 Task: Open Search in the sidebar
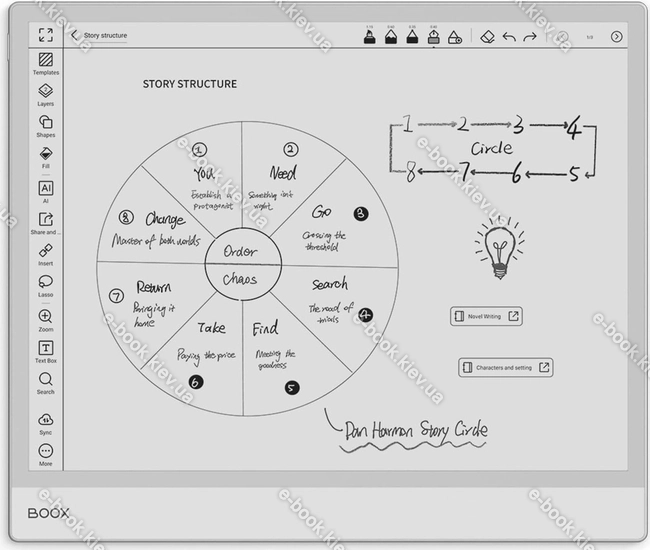point(46,383)
